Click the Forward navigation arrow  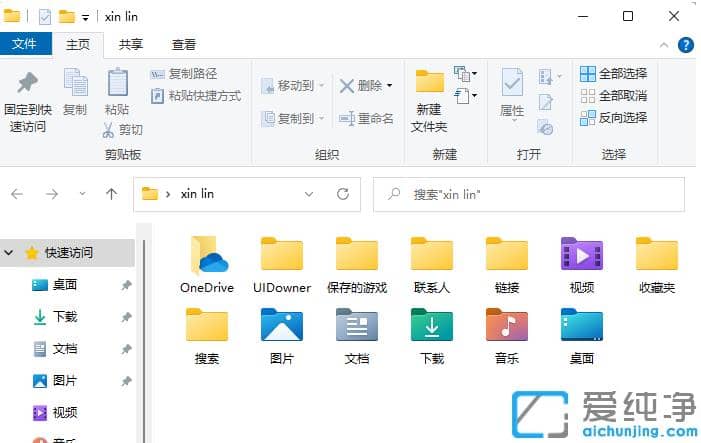[52, 194]
